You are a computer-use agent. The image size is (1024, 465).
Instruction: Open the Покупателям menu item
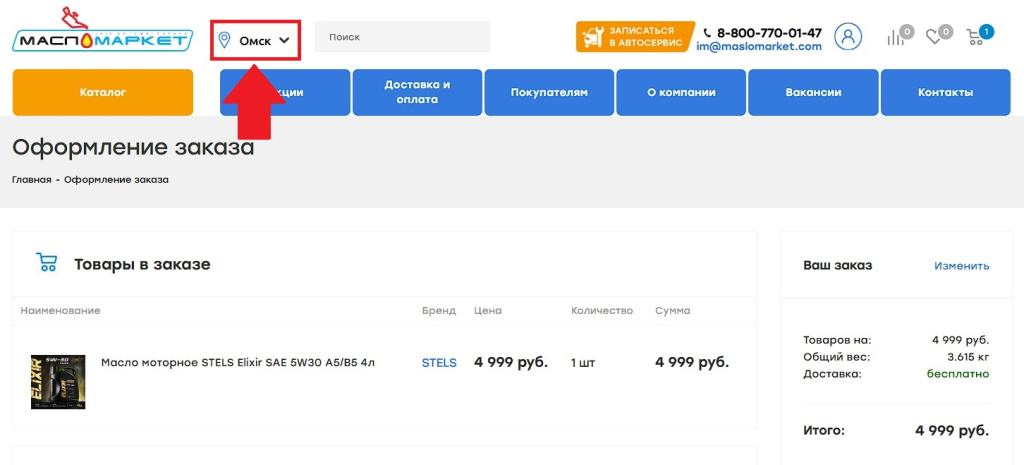549,92
